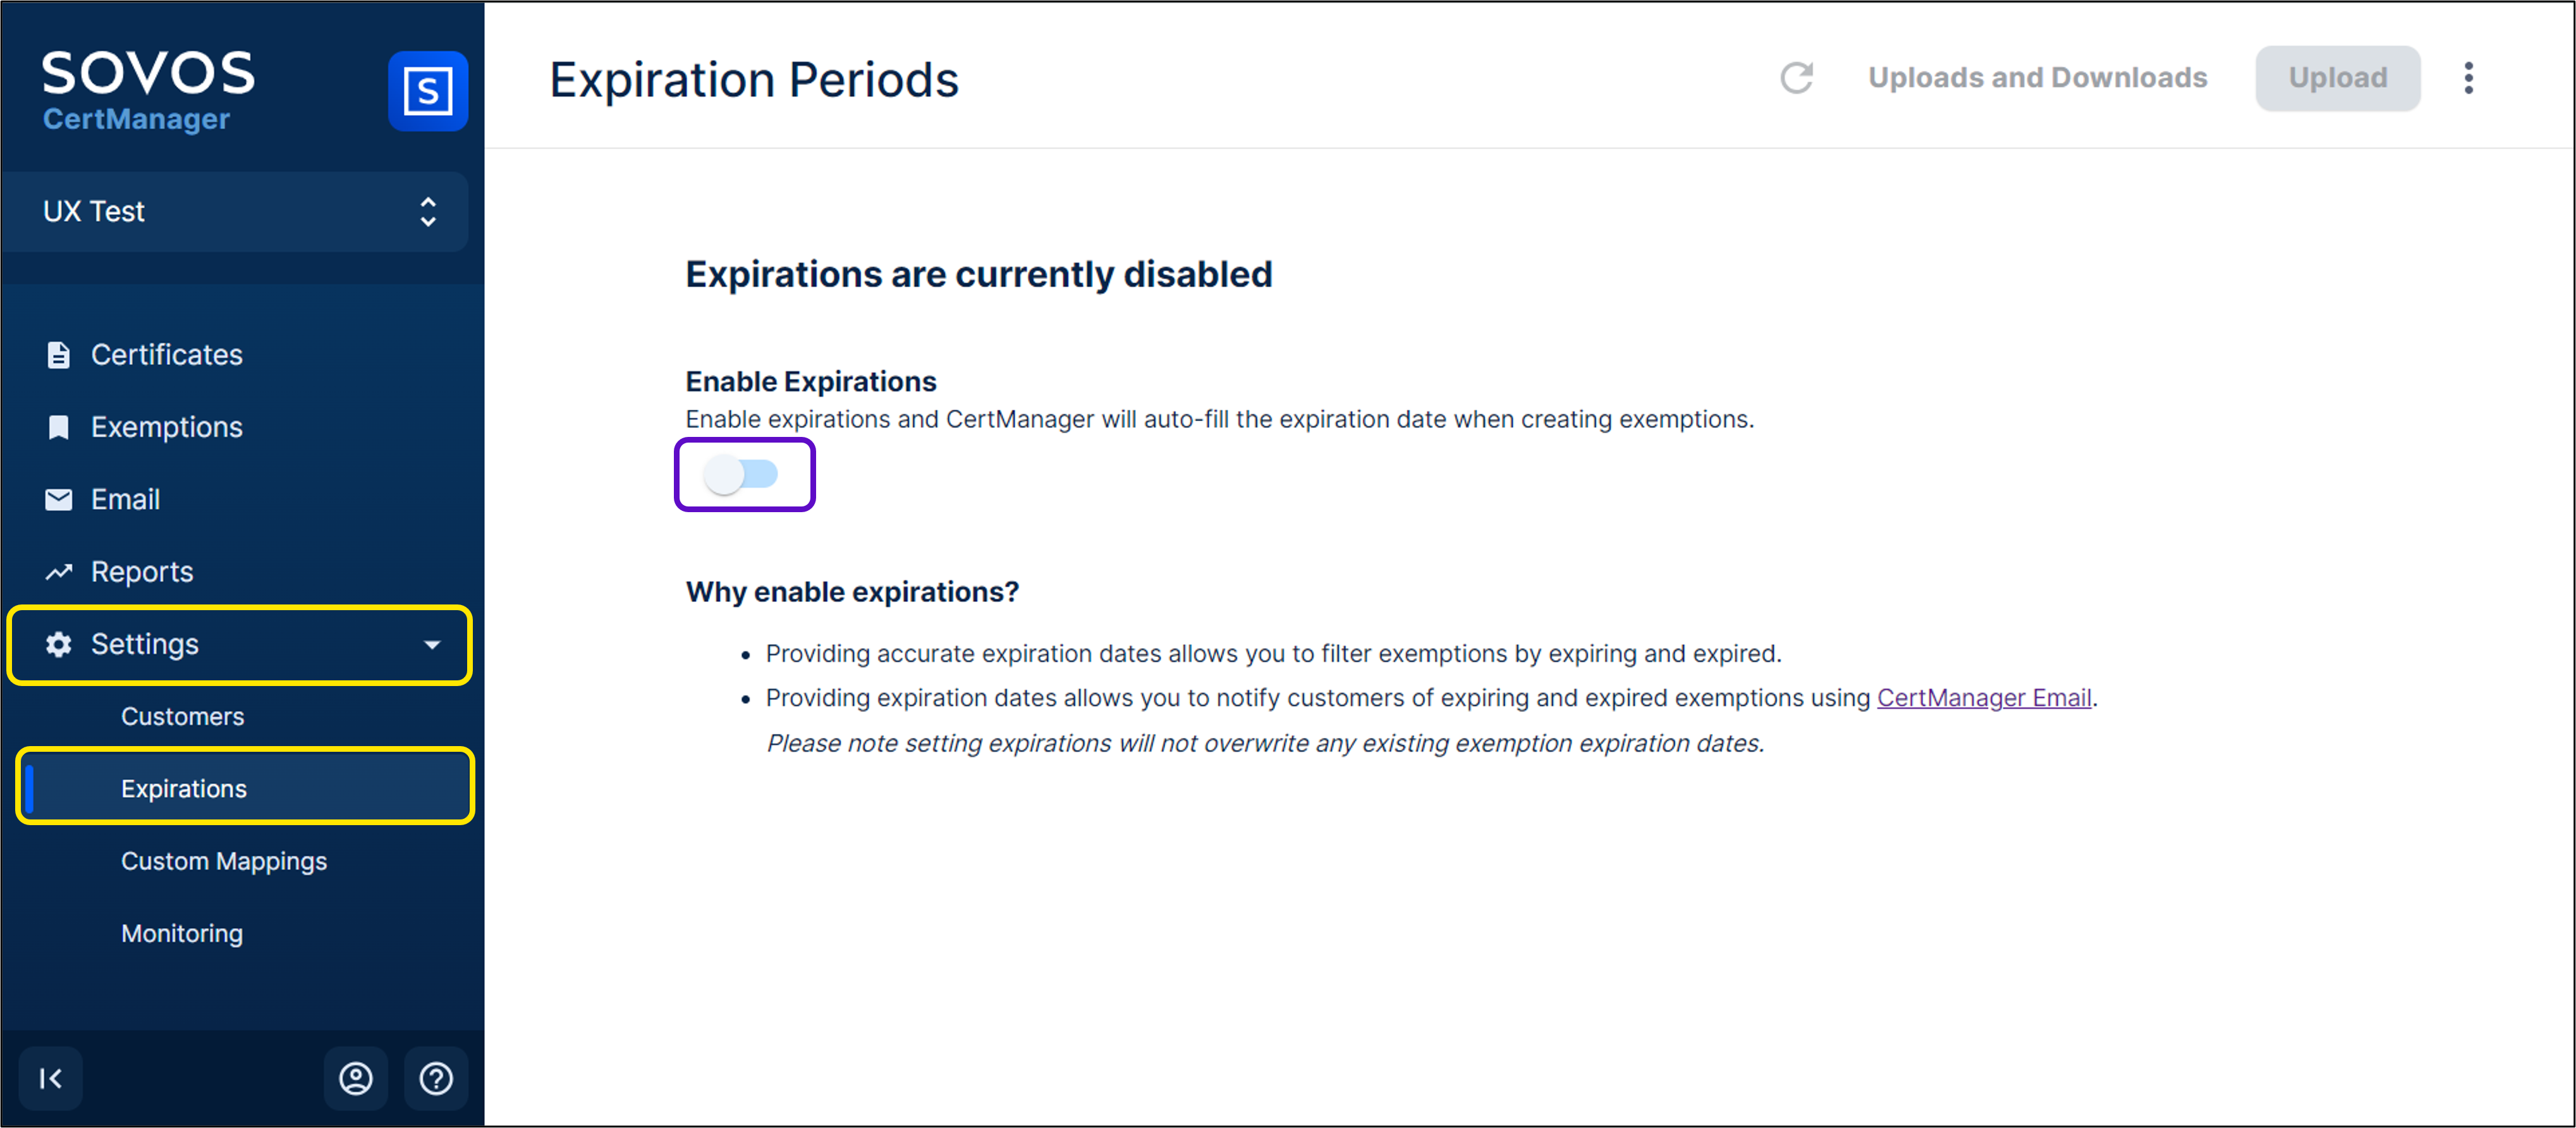
Task: Open the user account profile icon
Action: pos(356,1078)
